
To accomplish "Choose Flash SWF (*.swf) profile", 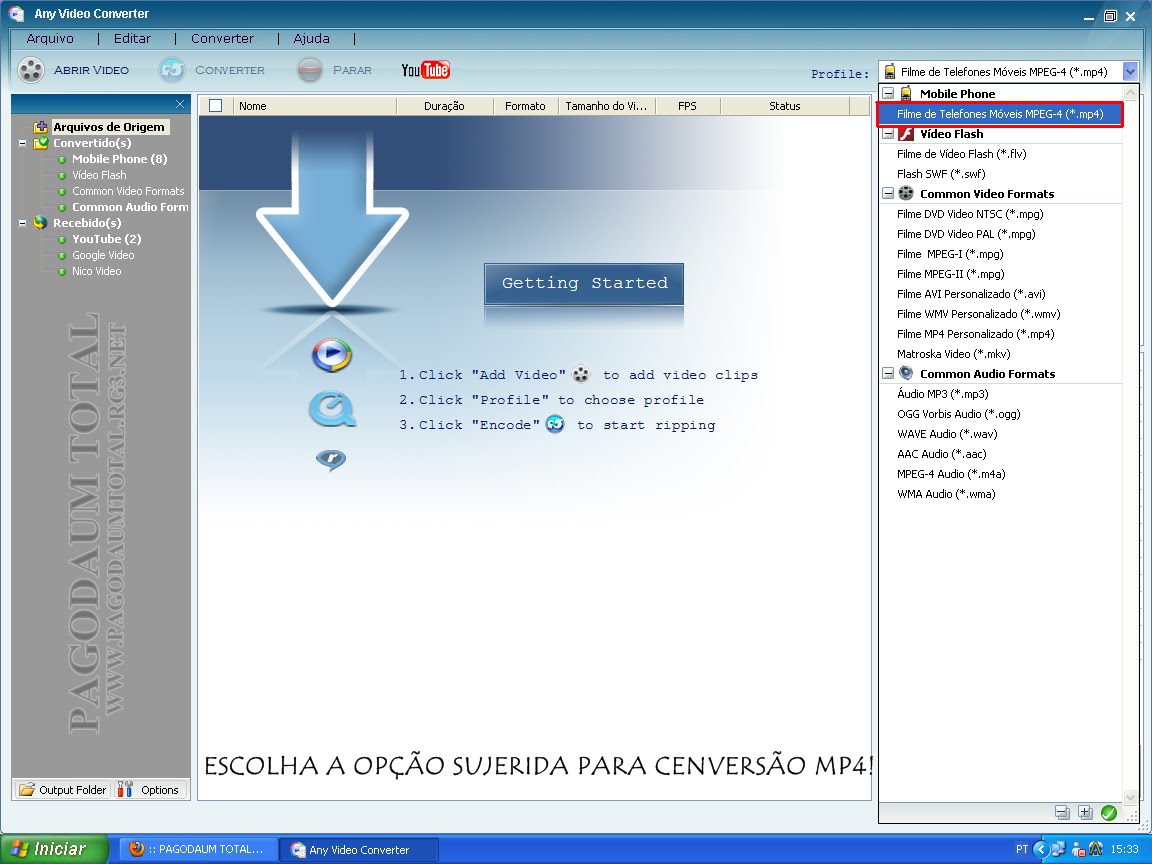I will tap(941, 173).
